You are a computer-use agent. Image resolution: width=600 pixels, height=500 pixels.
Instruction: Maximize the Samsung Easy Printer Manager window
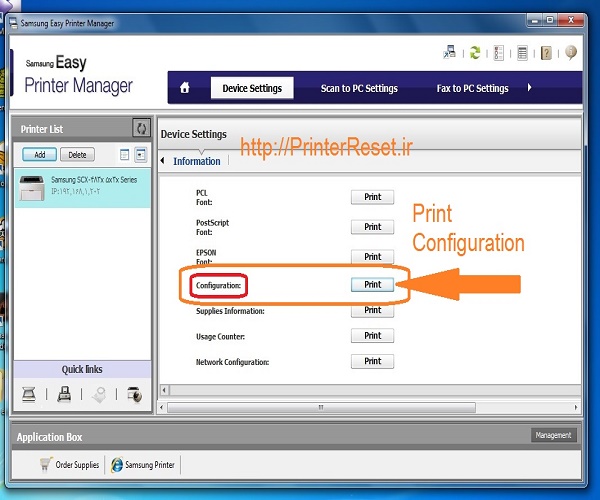(550, 20)
